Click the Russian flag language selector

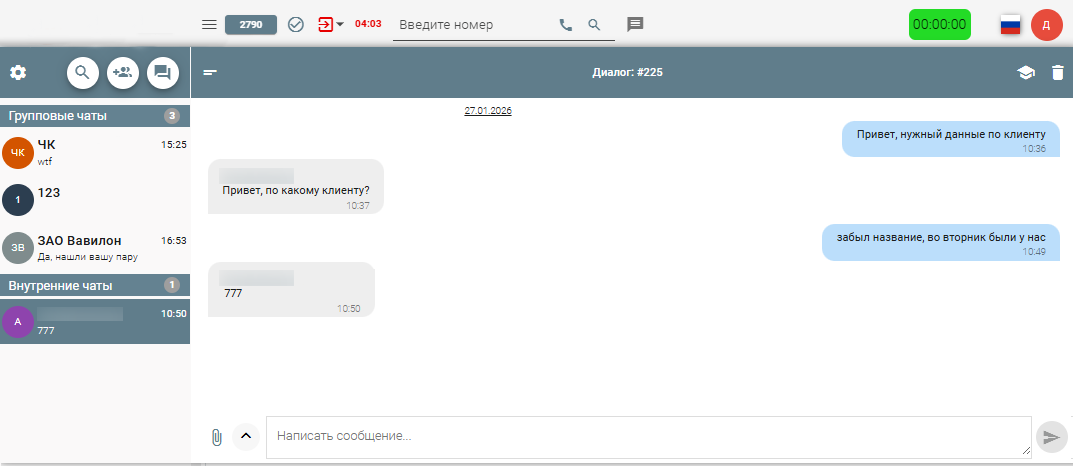click(x=1011, y=25)
